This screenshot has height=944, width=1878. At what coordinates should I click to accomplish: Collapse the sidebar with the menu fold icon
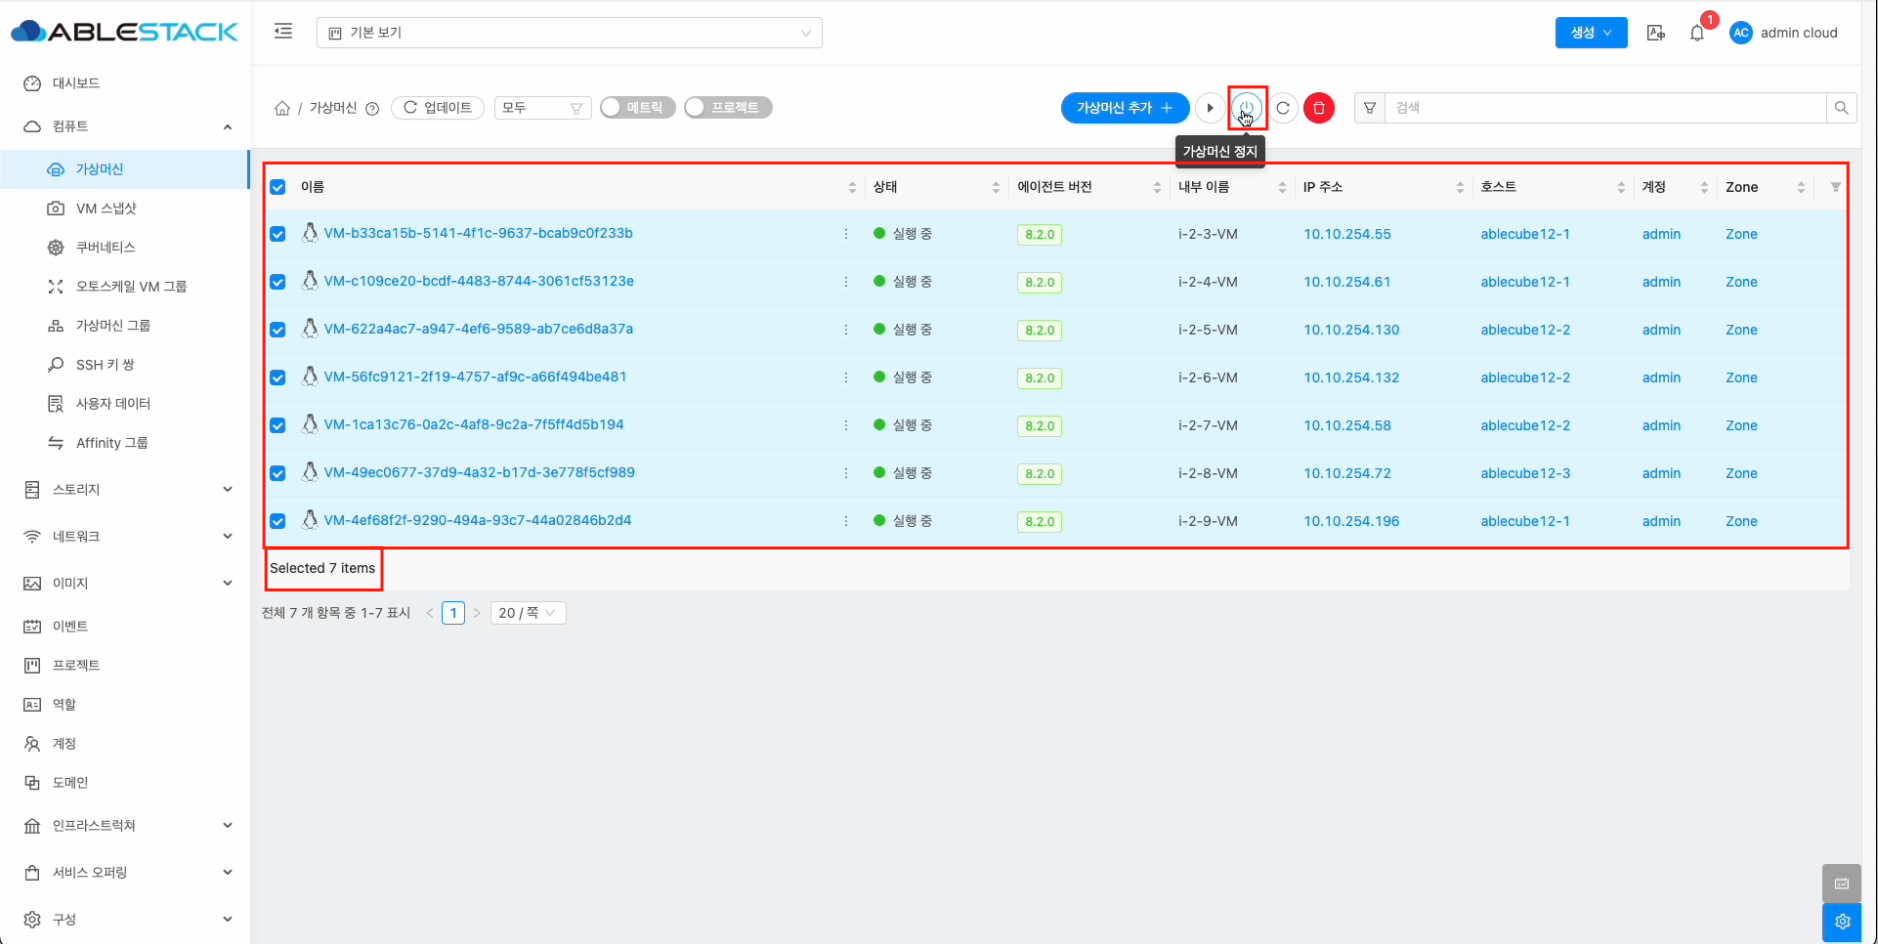click(x=284, y=32)
